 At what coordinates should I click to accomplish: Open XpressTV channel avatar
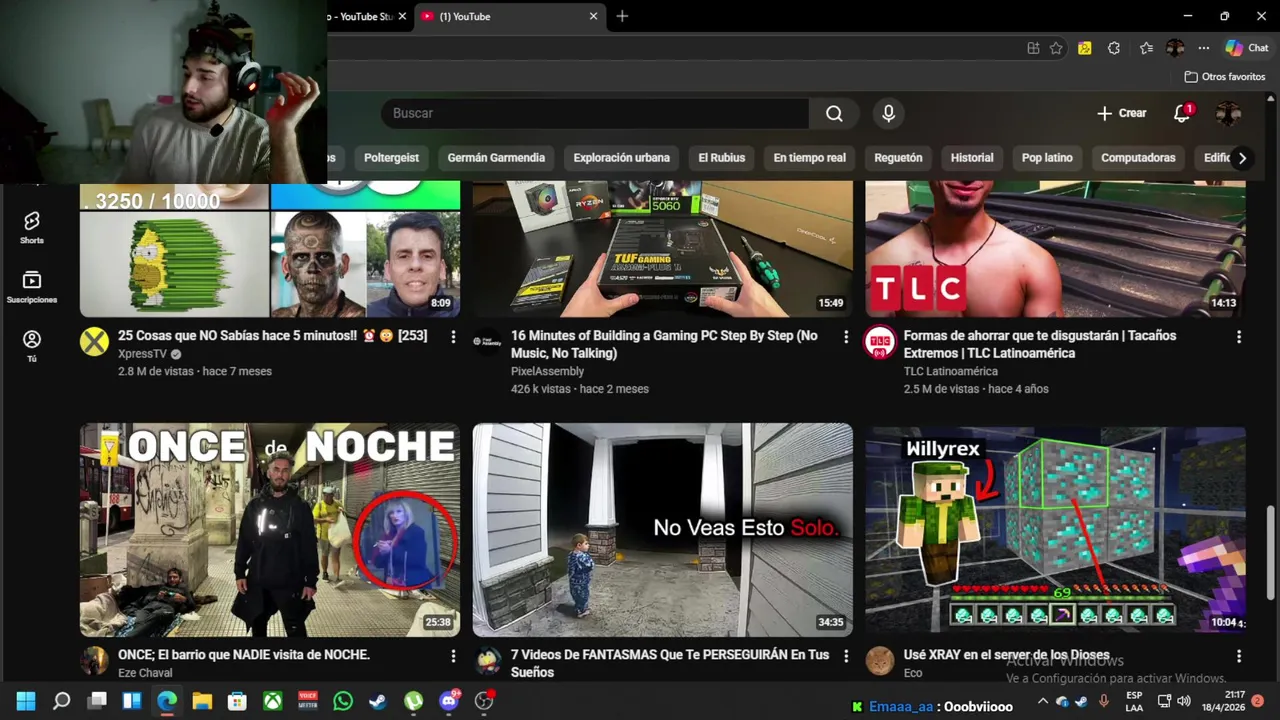point(94,342)
